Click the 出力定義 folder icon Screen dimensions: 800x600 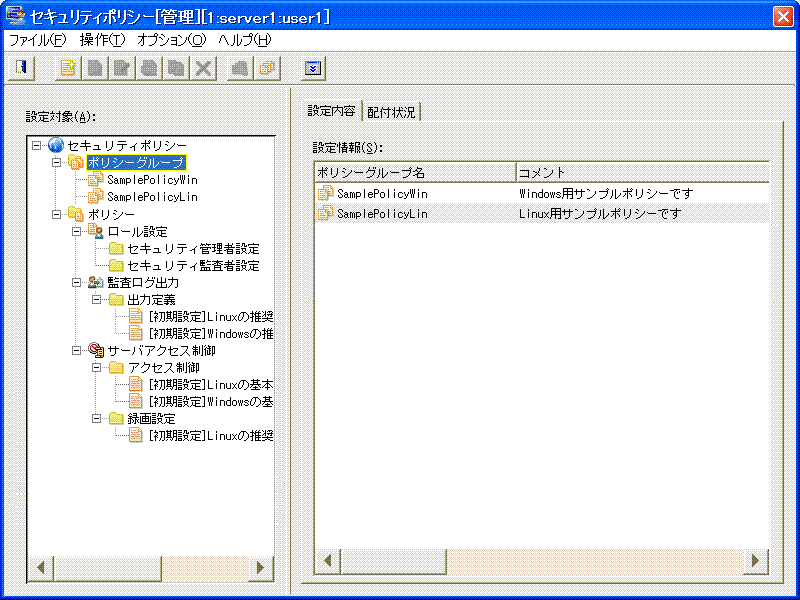click(x=116, y=299)
